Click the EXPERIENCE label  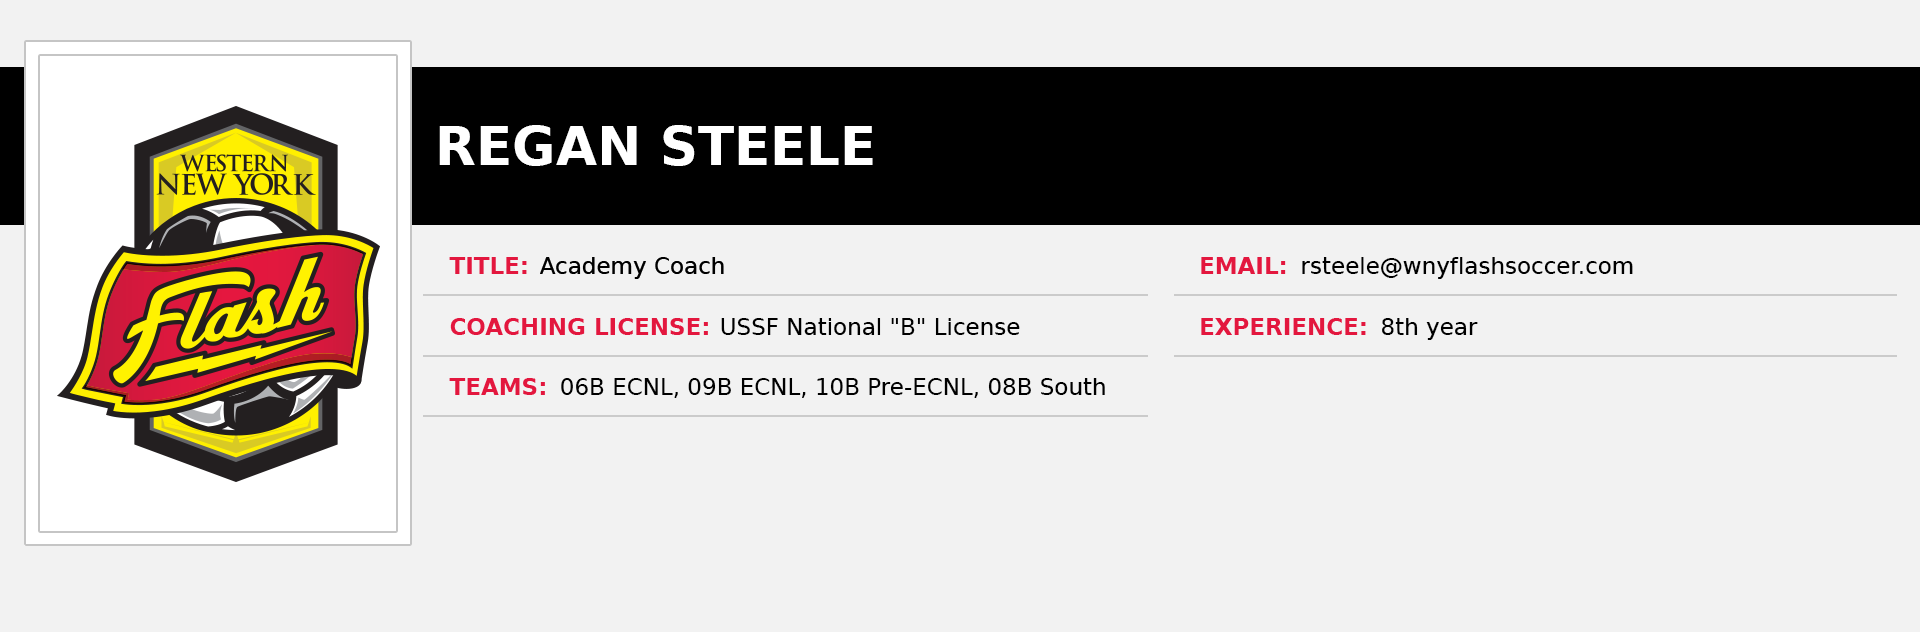coord(1283,328)
